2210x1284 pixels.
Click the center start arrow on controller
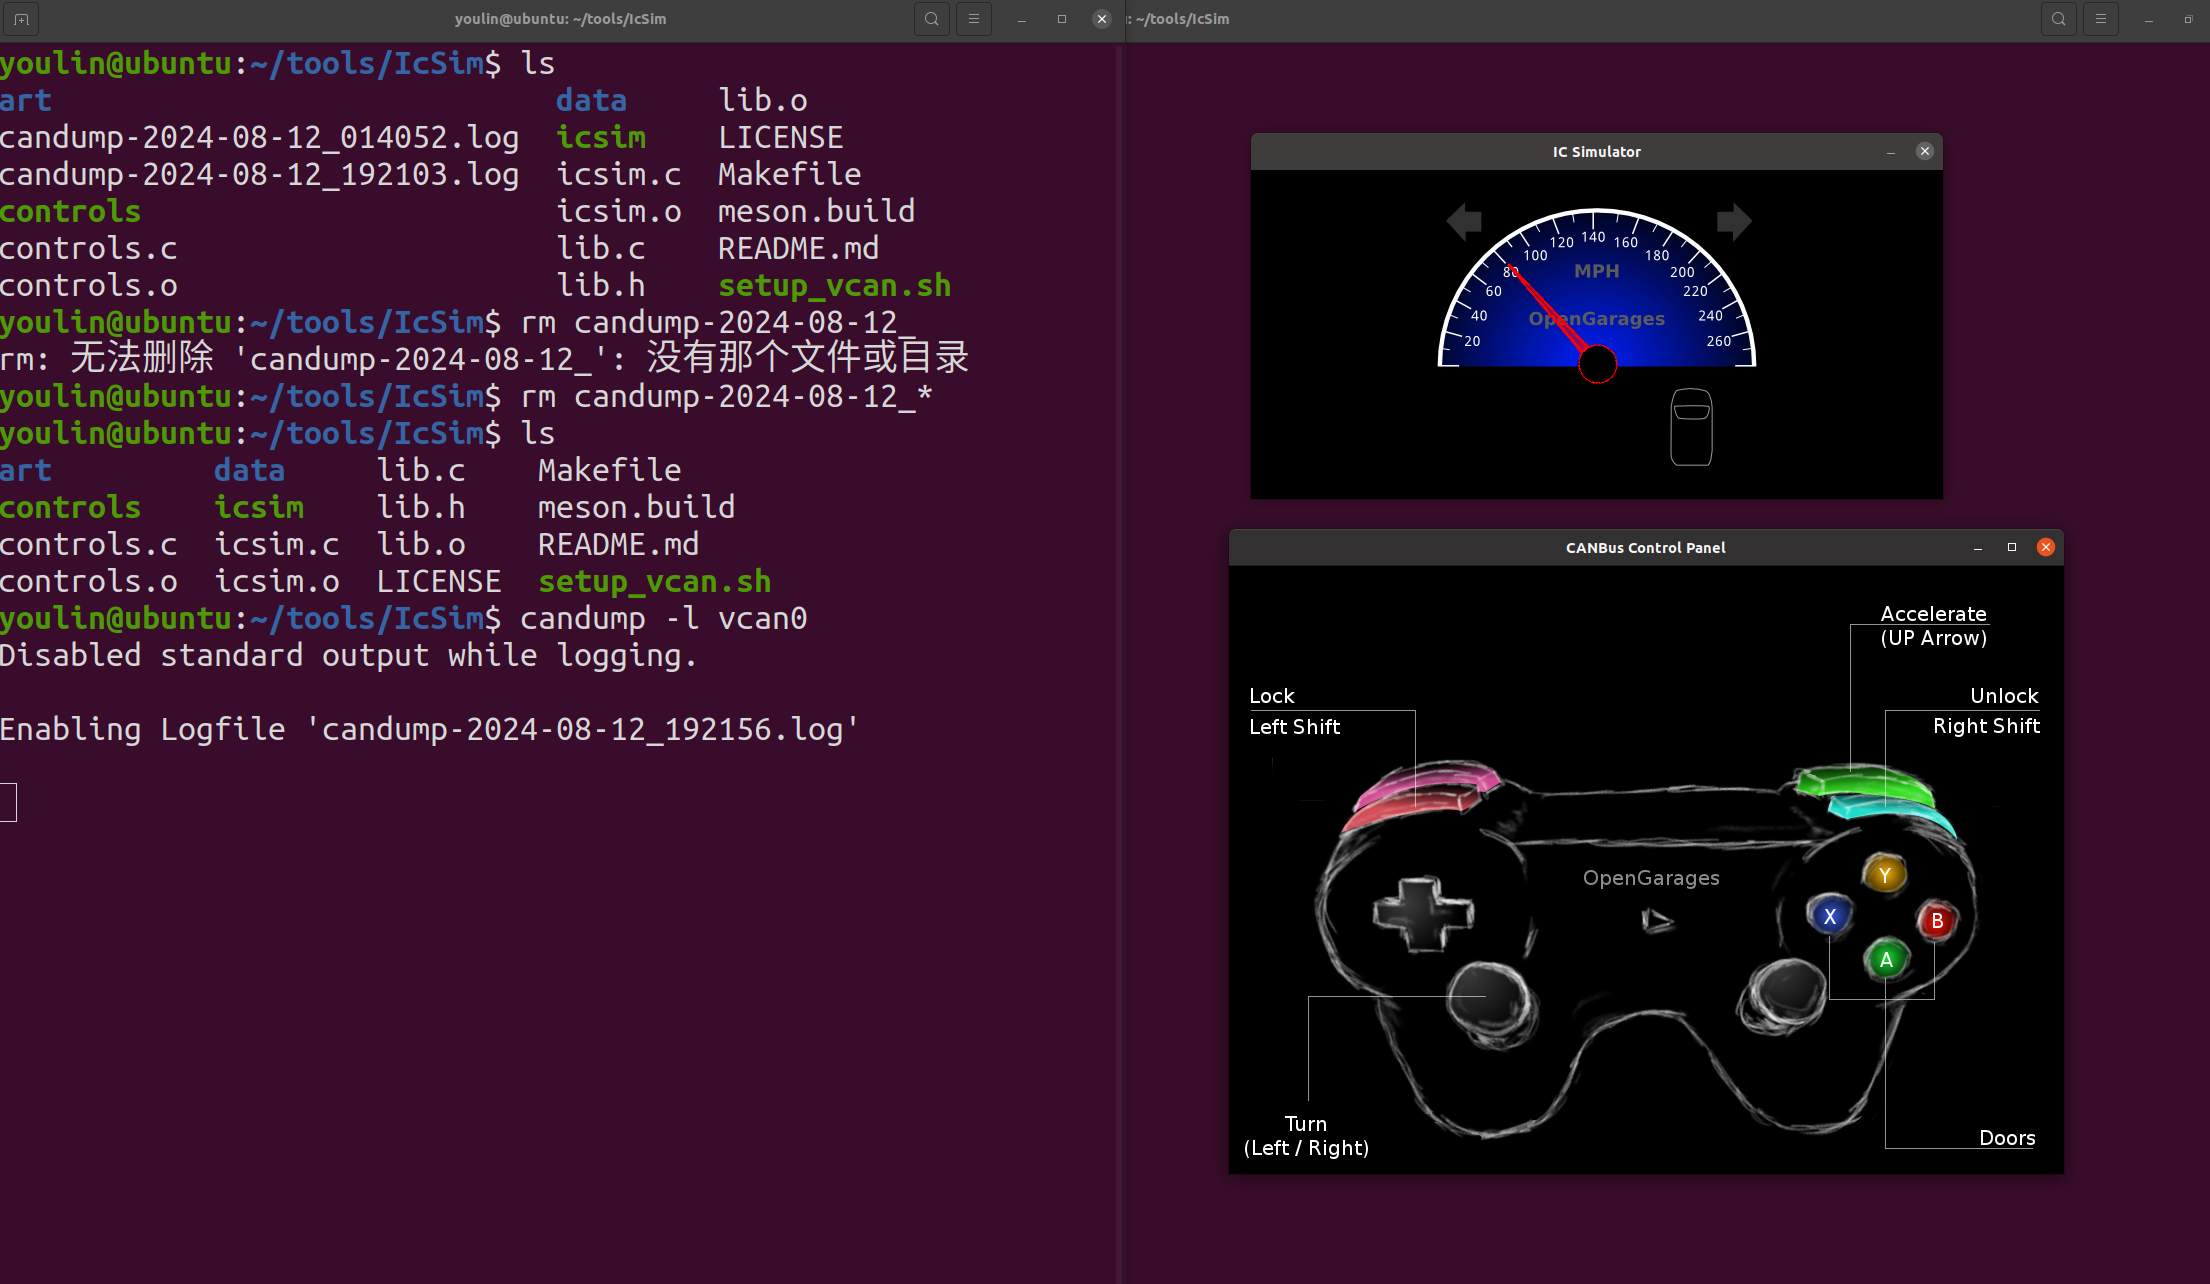click(x=1657, y=920)
